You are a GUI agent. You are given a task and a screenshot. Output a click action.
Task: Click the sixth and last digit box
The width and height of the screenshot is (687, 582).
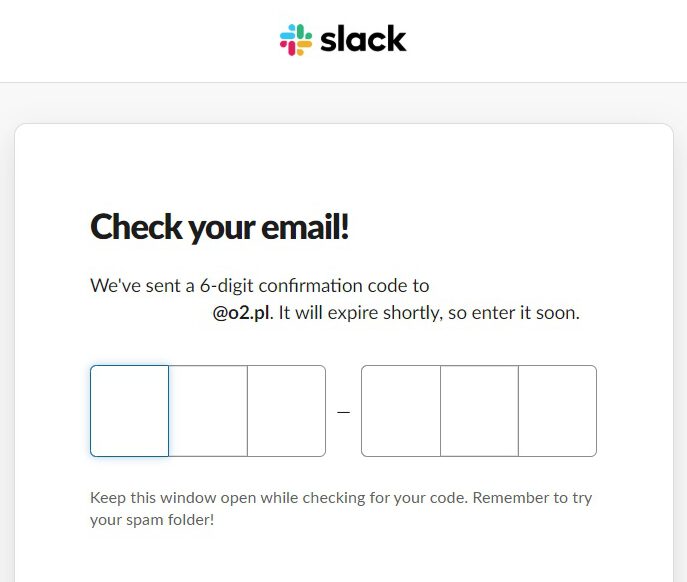[558, 411]
